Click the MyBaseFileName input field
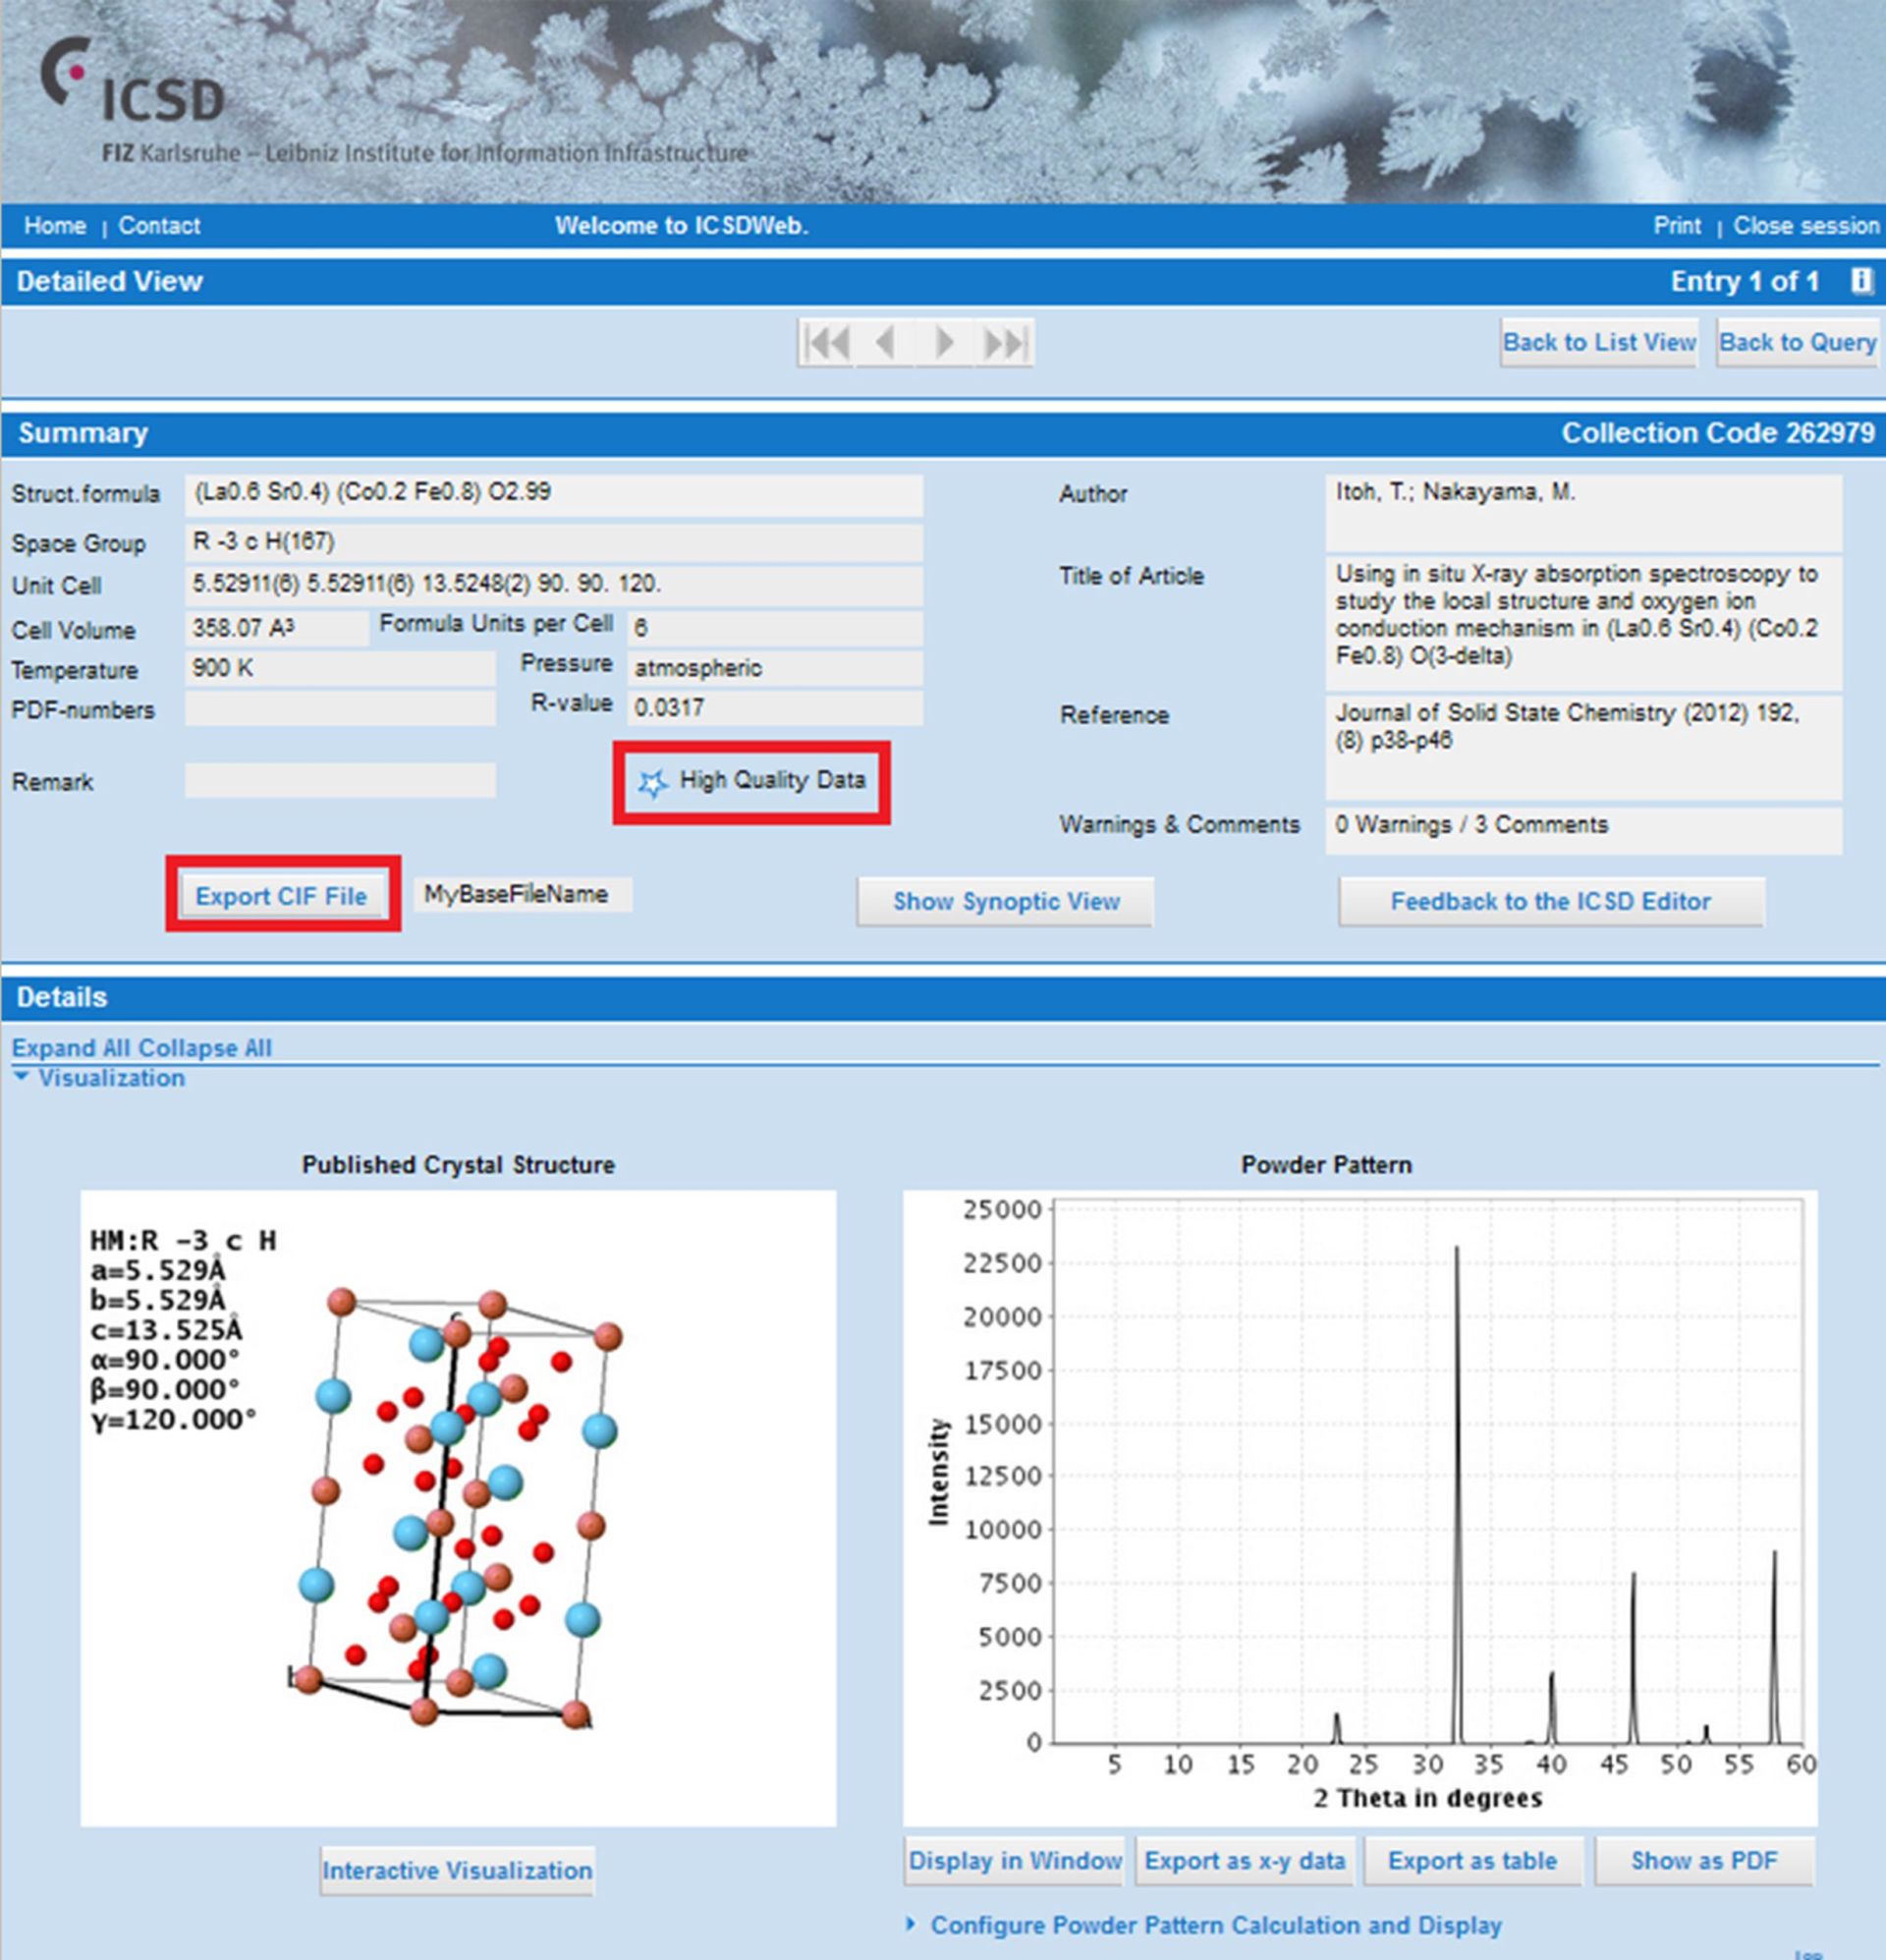Screen dimensions: 1886x1960 point(523,894)
